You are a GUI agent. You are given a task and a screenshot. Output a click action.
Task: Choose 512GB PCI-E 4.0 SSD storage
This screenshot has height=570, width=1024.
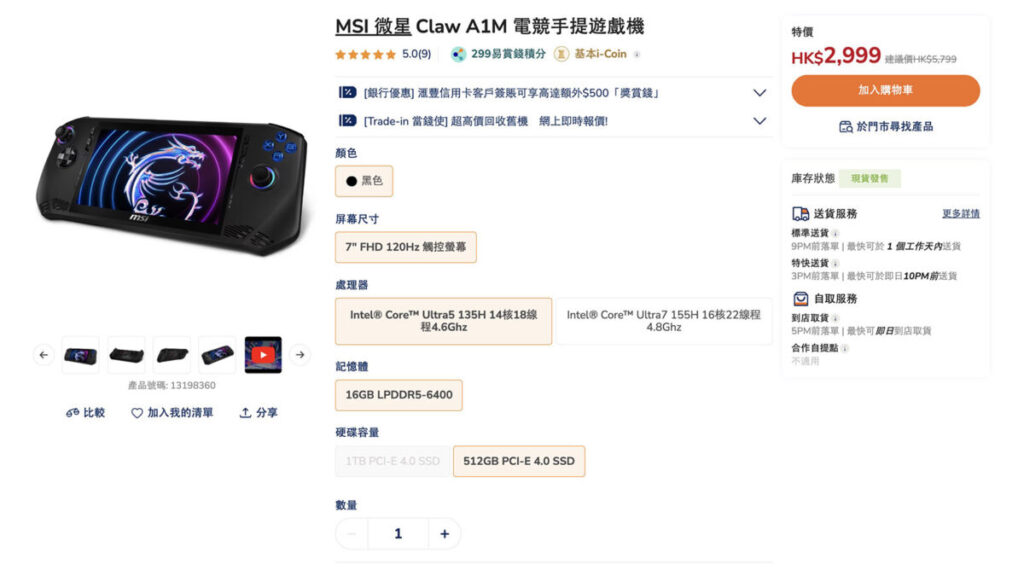click(519, 461)
